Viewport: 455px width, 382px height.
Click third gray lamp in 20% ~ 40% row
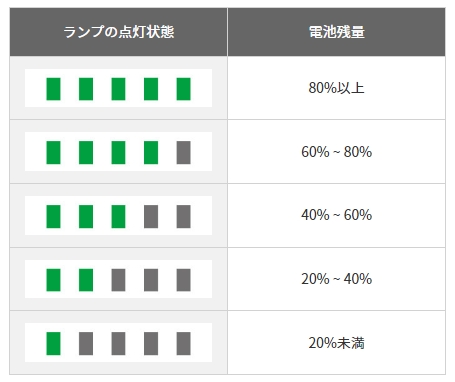click(x=118, y=280)
